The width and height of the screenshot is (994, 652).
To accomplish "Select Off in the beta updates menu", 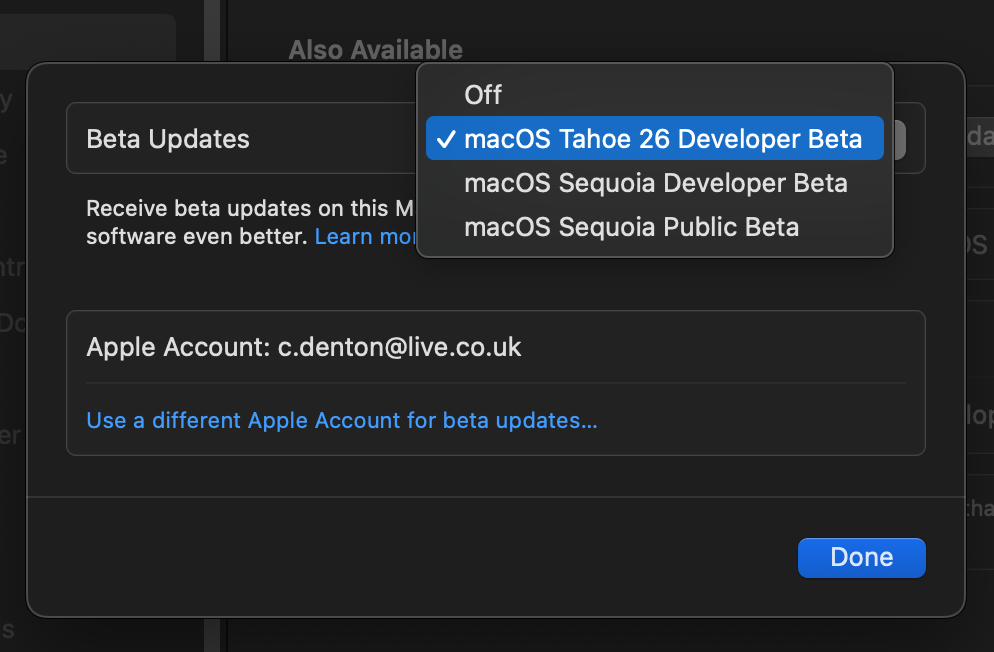I will tap(654, 95).
